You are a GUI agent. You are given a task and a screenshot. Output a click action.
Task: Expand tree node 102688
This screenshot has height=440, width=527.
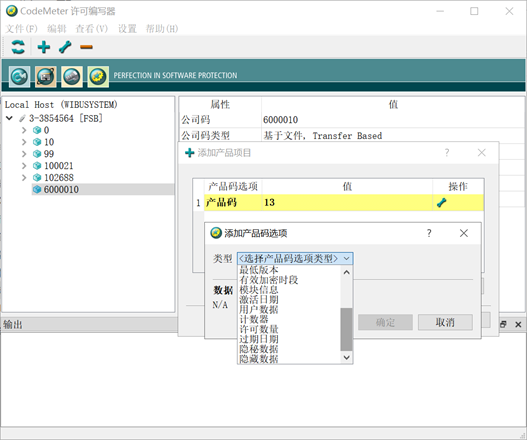(x=24, y=177)
